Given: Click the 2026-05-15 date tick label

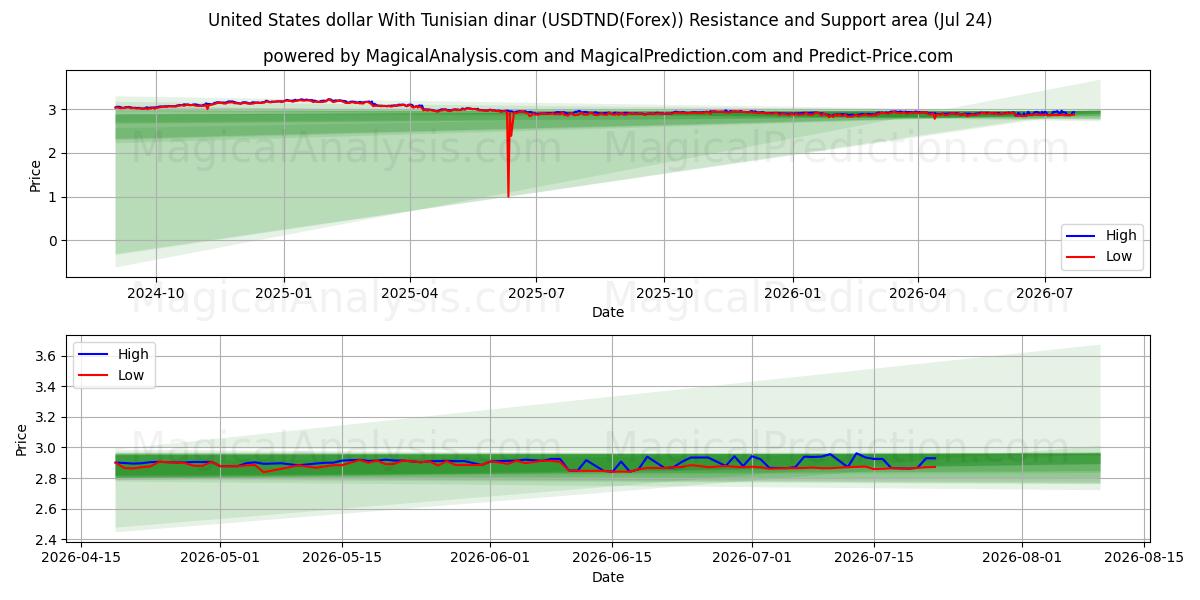Looking at the screenshot, I should point(342,559).
